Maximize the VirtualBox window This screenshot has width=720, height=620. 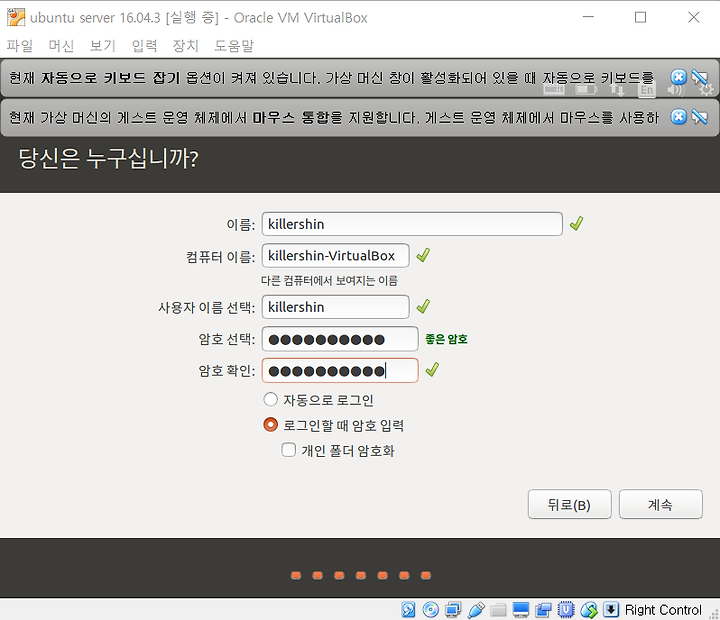(640, 17)
